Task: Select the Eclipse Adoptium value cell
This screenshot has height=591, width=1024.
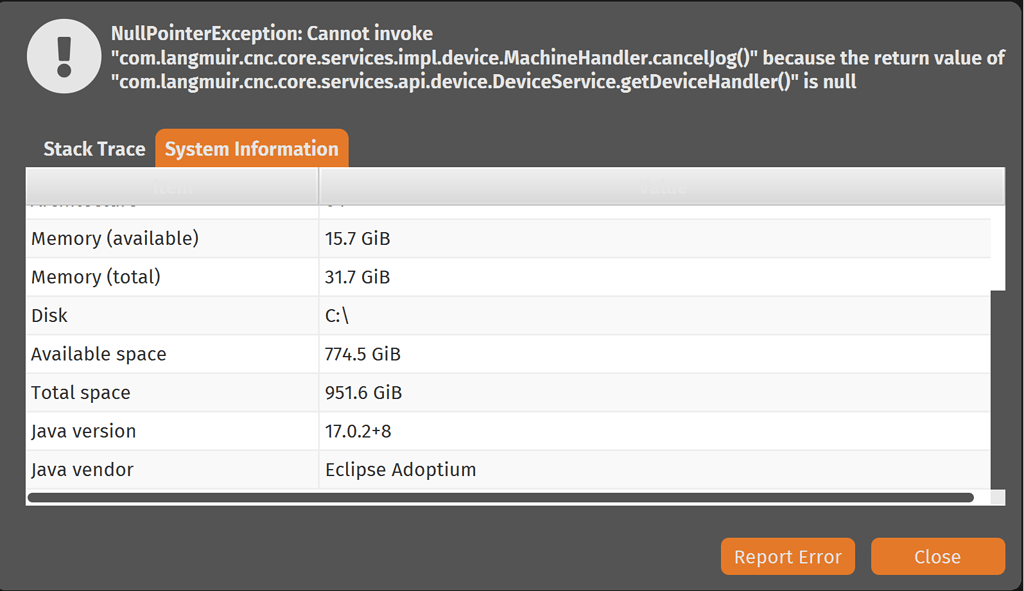Action: click(400, 470)
